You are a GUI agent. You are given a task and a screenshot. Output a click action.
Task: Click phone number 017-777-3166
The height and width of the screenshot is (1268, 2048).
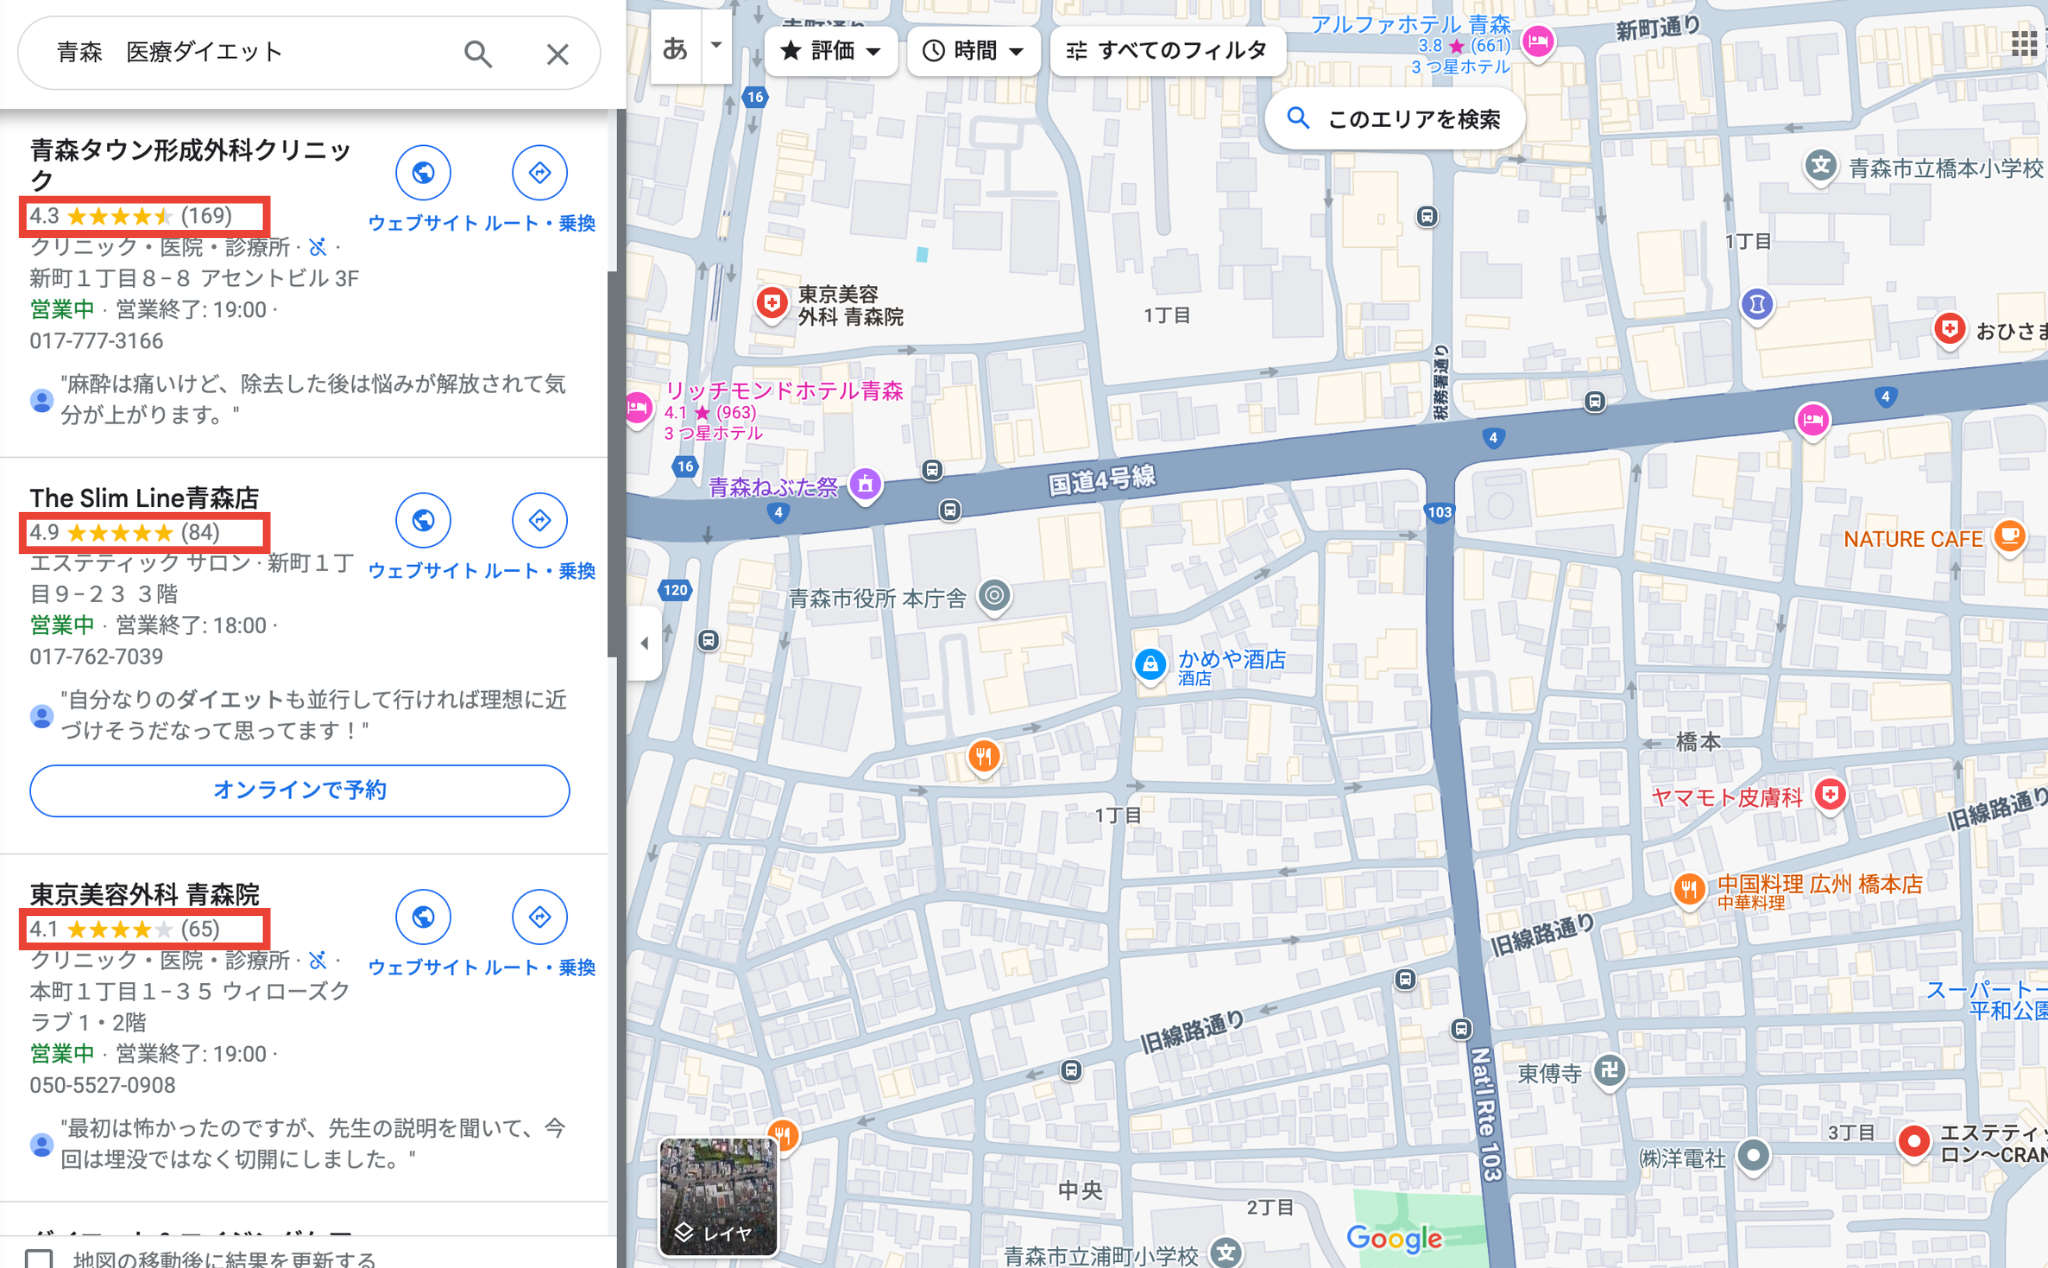(x=96, y=341)
